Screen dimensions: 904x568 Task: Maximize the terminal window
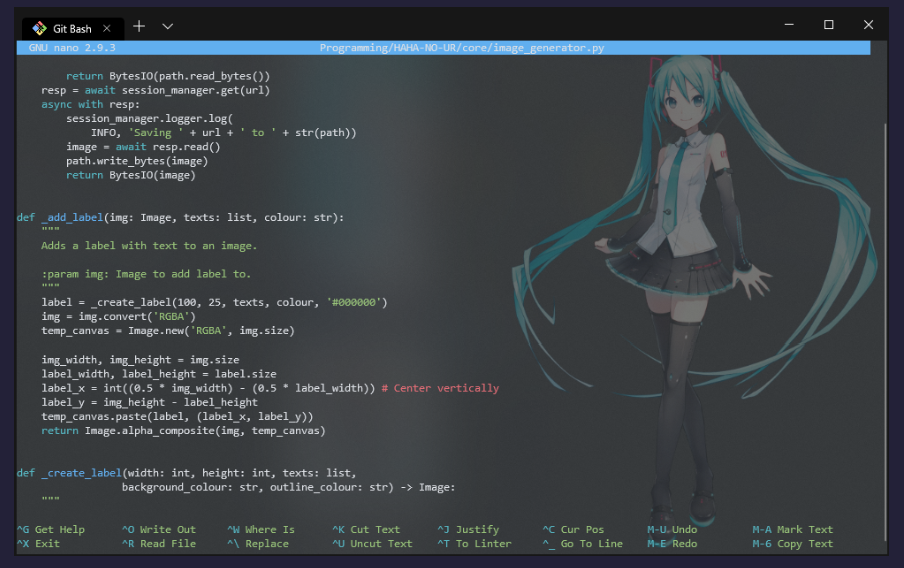click(828, 25)
